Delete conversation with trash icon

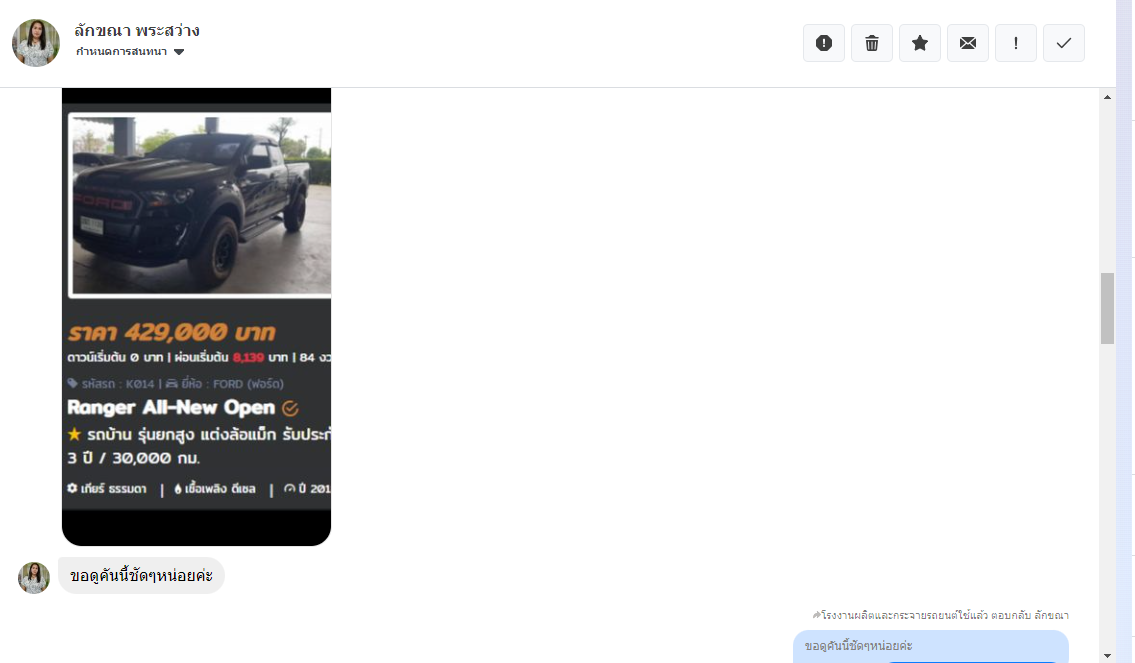(x=872, y=43)
